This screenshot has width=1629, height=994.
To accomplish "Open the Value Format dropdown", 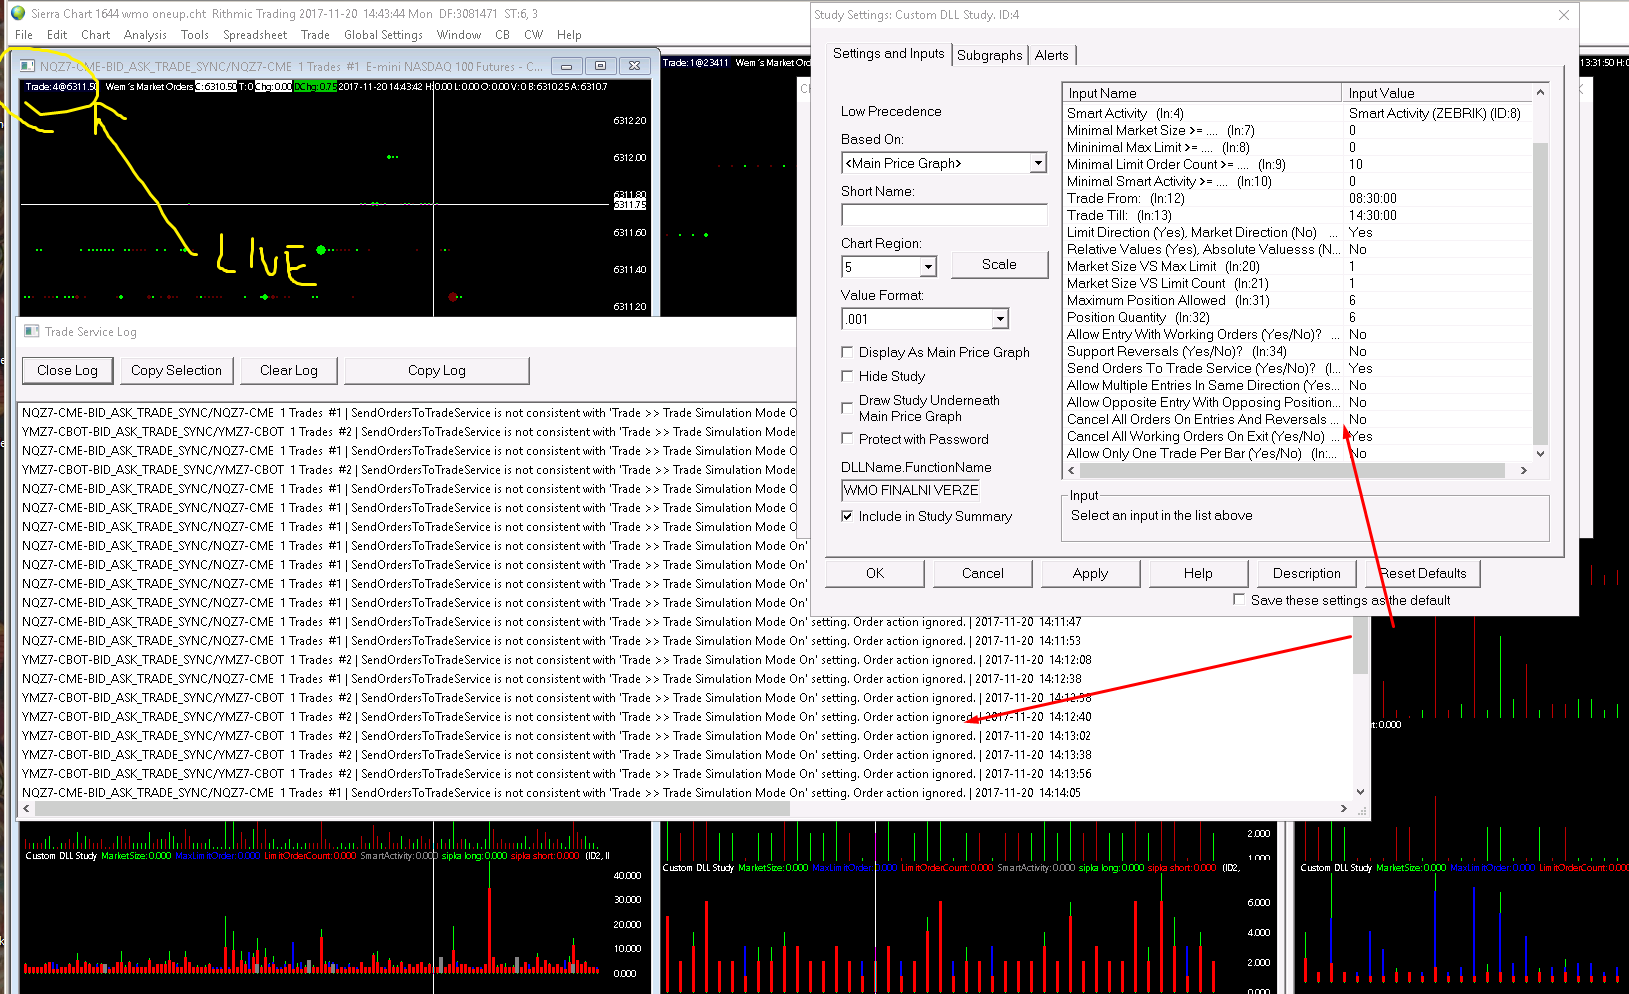I will [x=999, y=319].
